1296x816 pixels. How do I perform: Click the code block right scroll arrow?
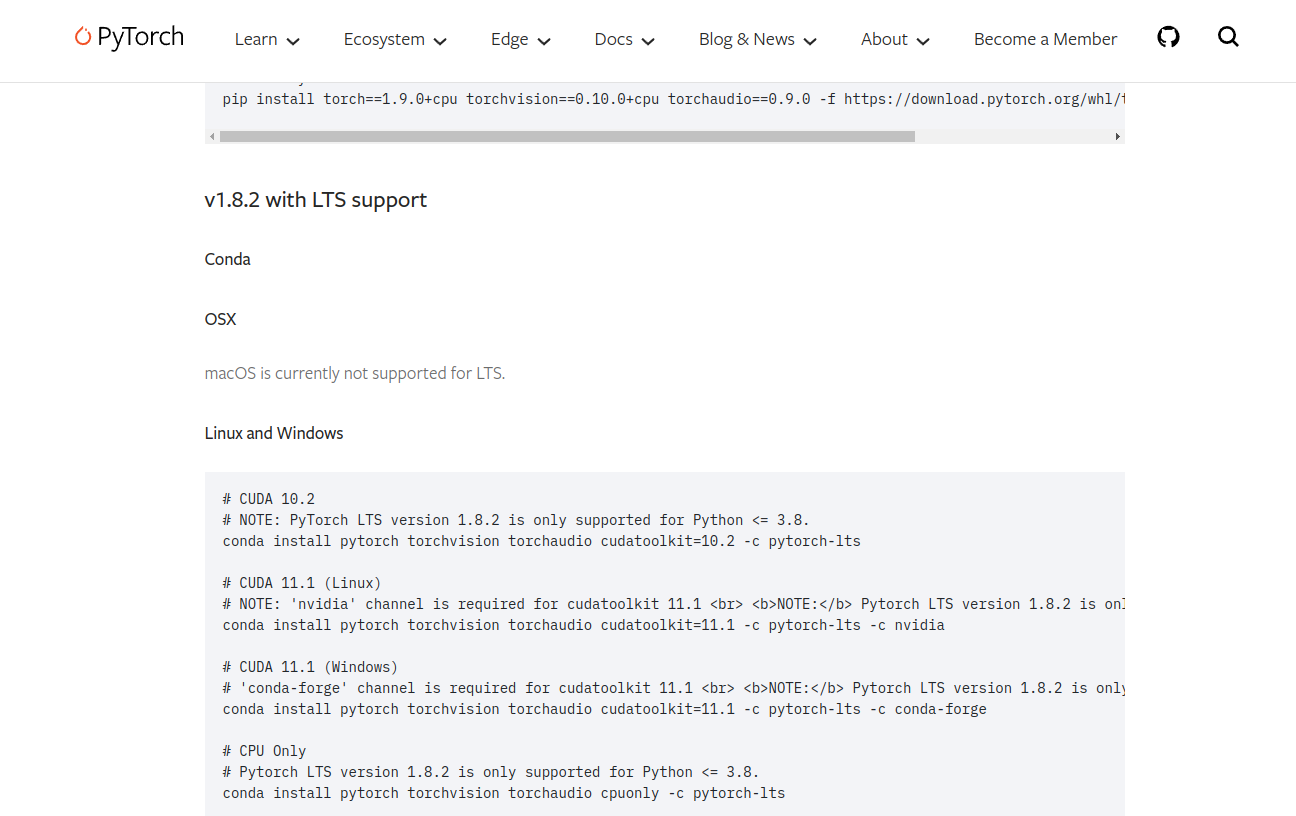1118,136
